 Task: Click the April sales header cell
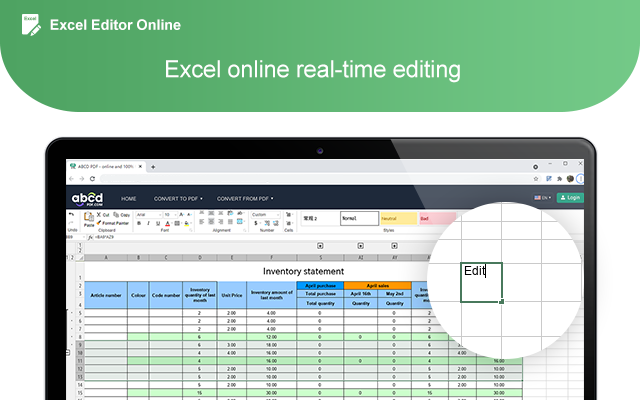[x=378, y=286]
